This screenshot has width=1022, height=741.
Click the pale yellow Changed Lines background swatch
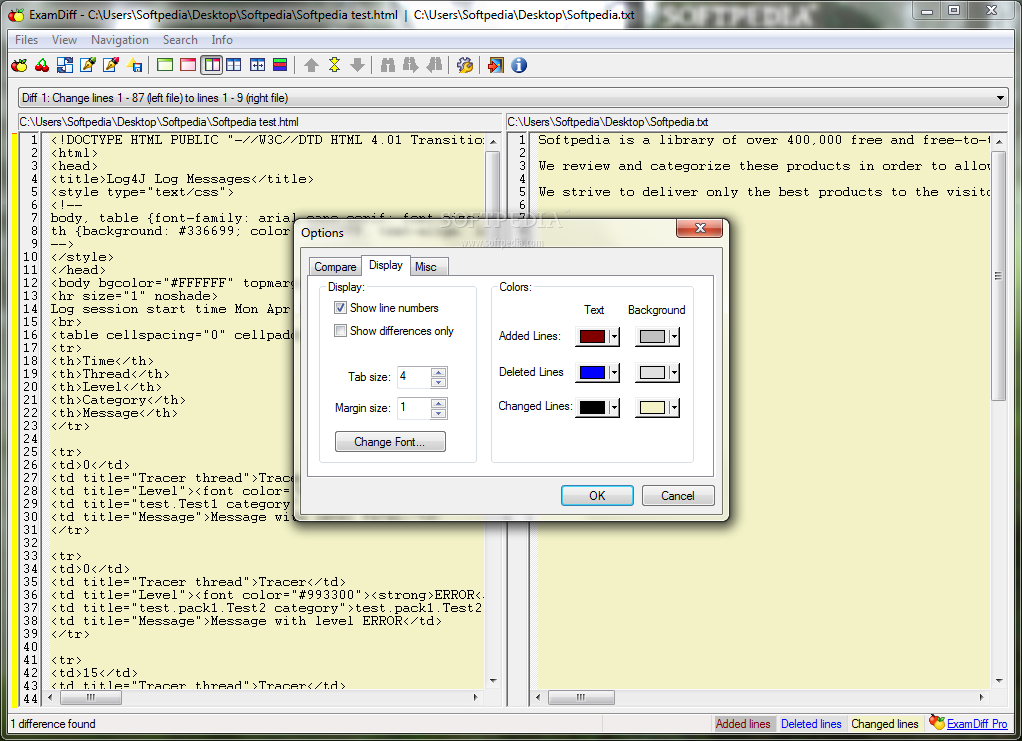652,407
